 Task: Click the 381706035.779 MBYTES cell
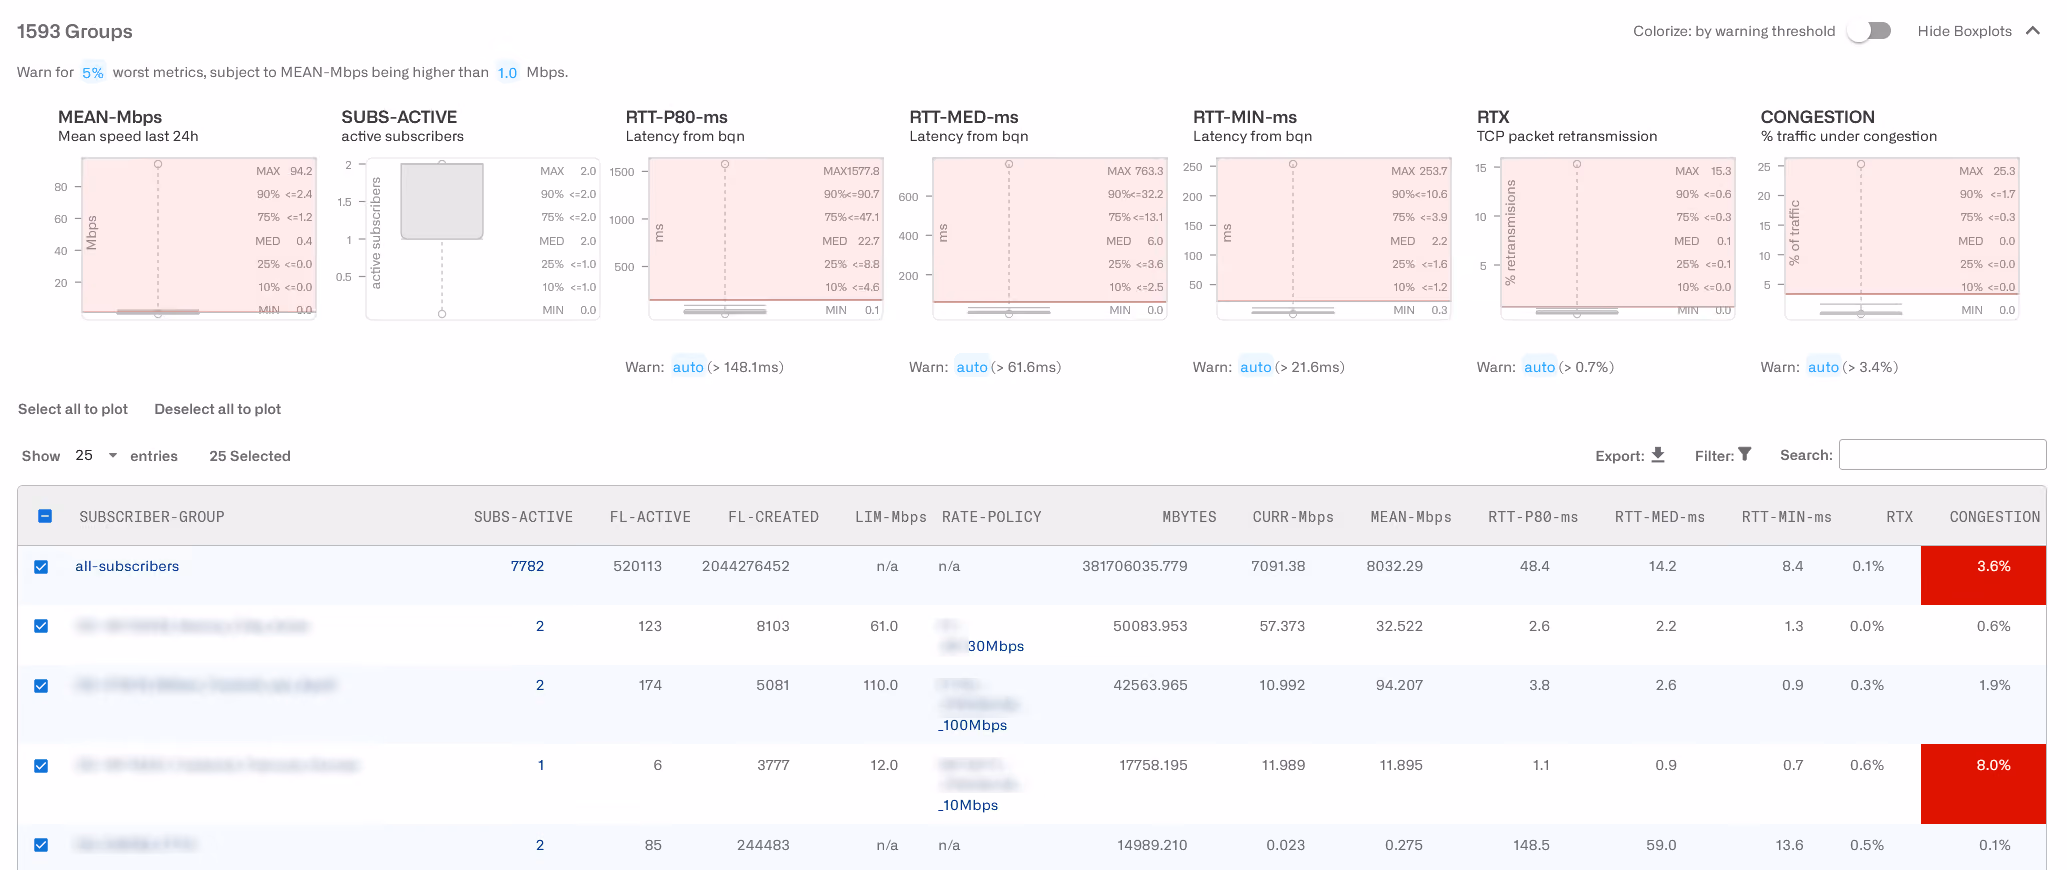(1135, 566)
